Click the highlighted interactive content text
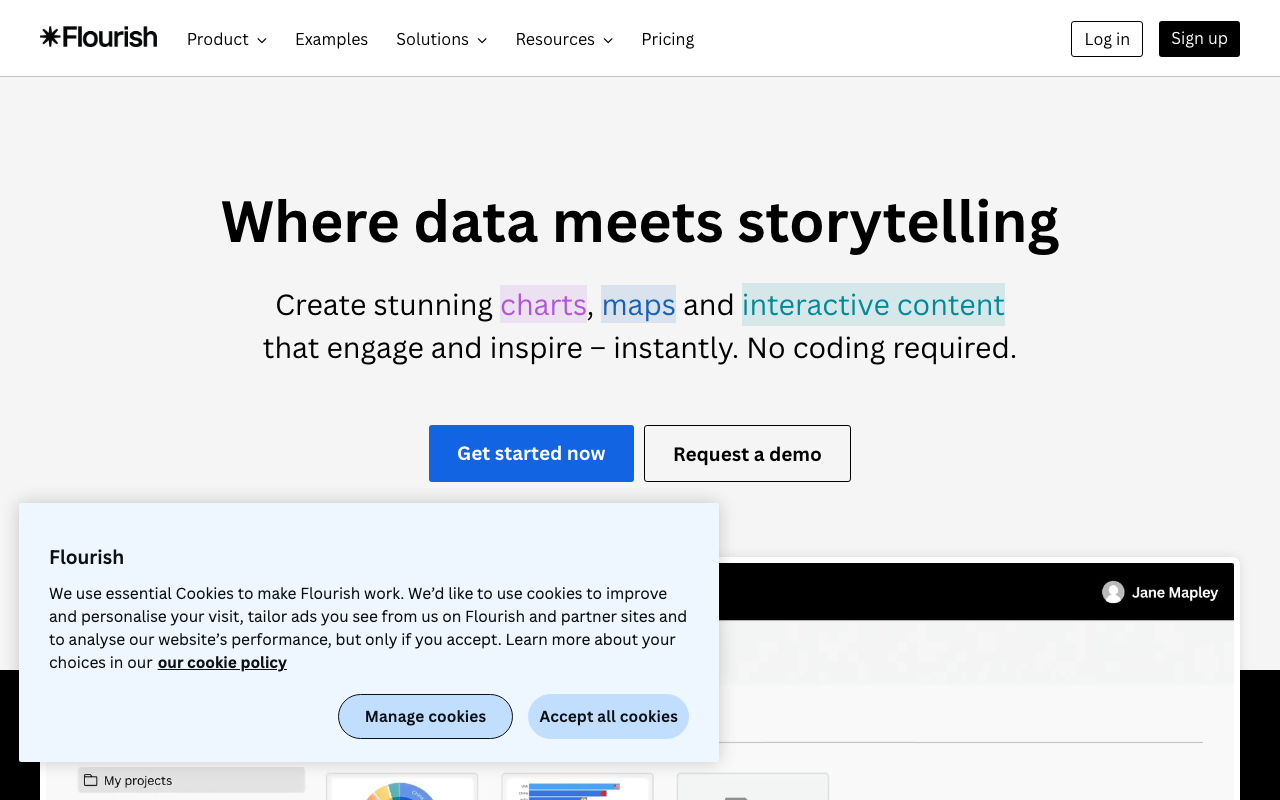The image size is (1280, 800). (x=873, y=304)
